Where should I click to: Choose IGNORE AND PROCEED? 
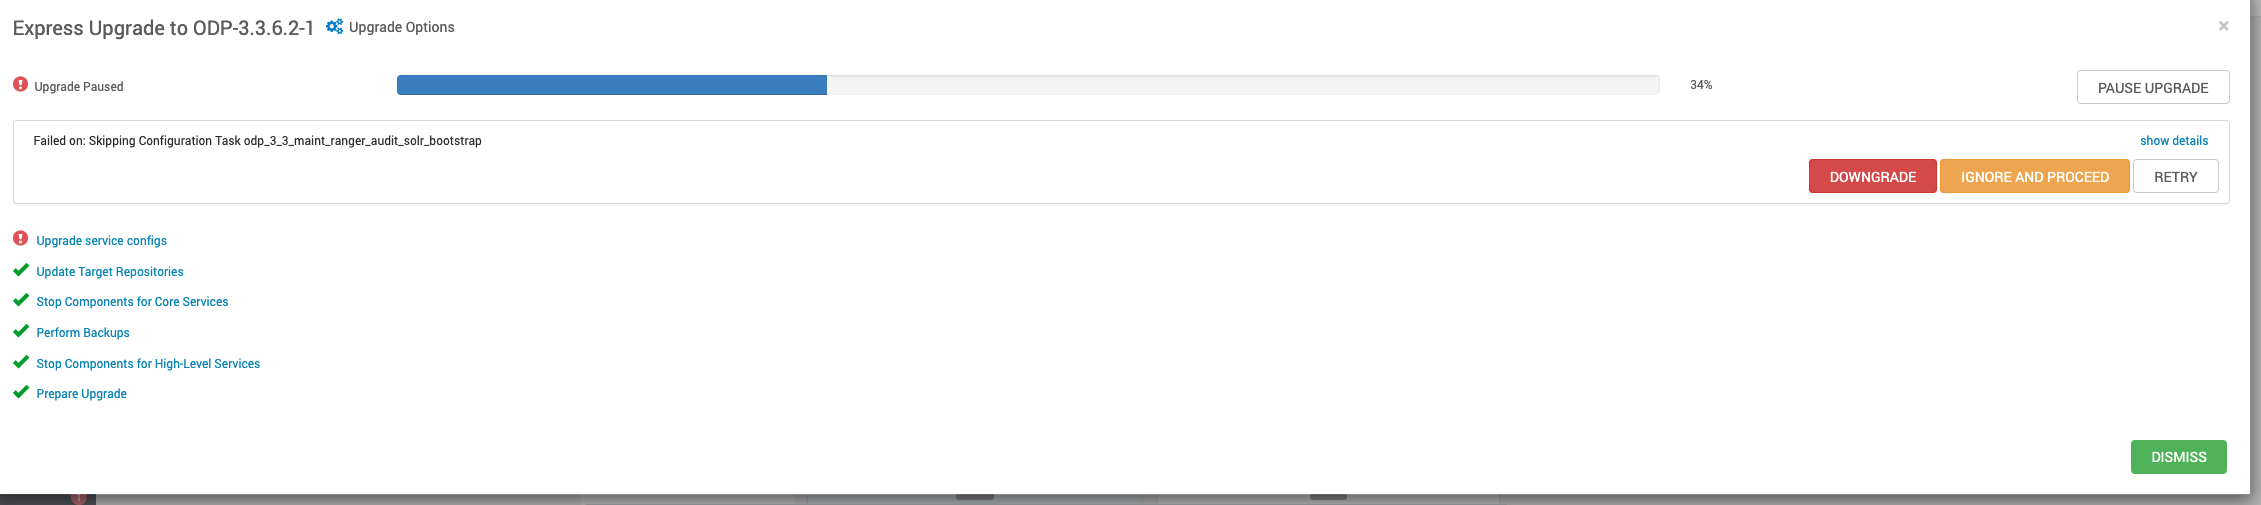(x=2035, y=177)
